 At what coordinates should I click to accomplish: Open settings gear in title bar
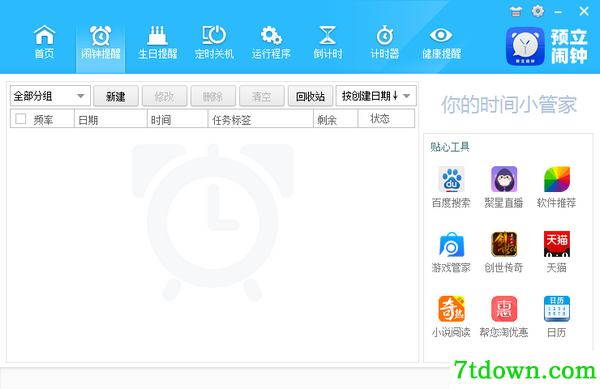click(538, 11)
